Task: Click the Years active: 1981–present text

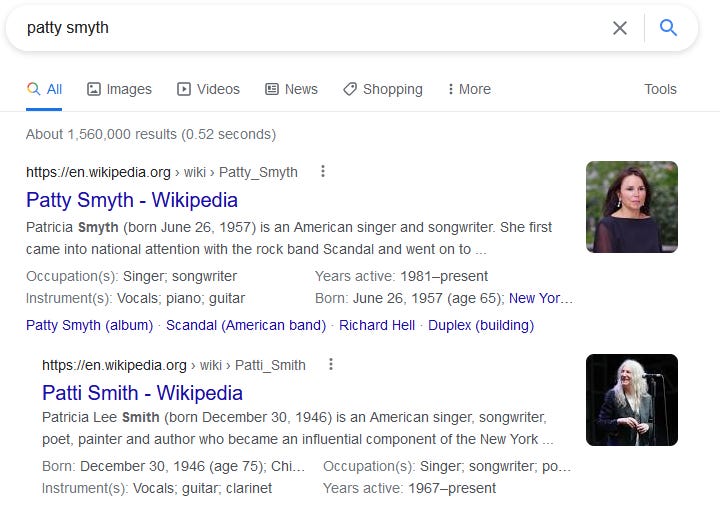Action: [x=401, y=277]
